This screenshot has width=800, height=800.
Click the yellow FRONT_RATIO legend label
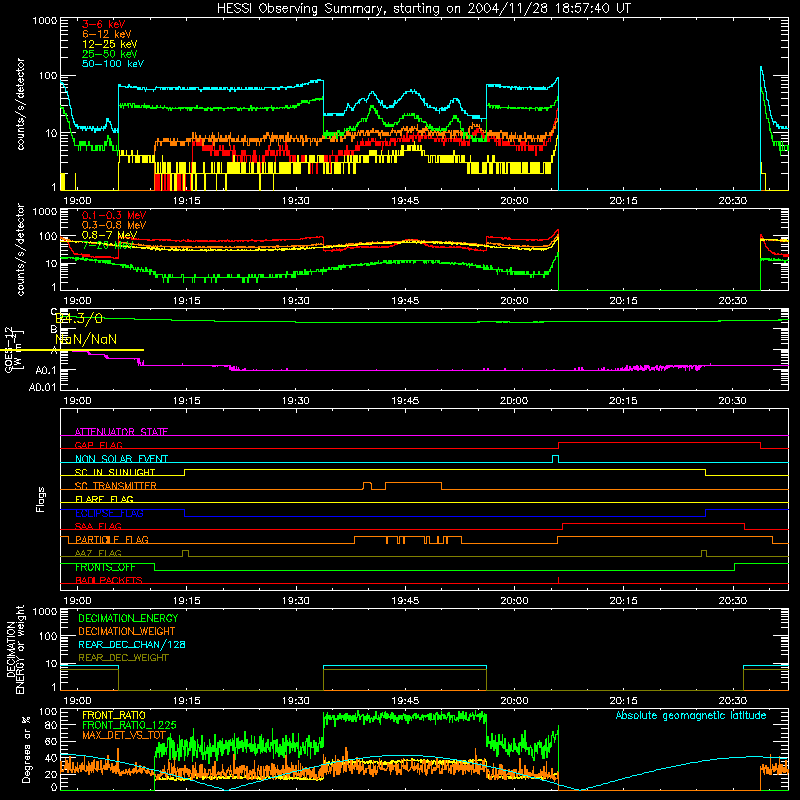coord(114,715)
